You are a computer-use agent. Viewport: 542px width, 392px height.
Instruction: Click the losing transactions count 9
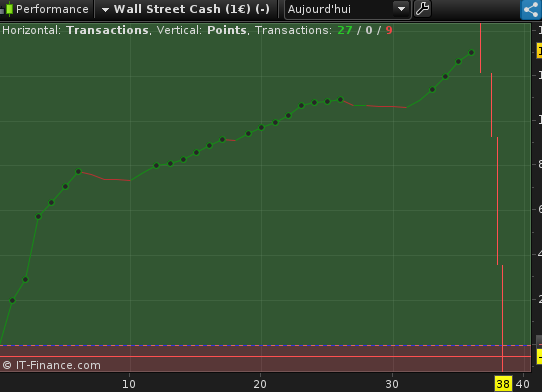coord(389,30)
